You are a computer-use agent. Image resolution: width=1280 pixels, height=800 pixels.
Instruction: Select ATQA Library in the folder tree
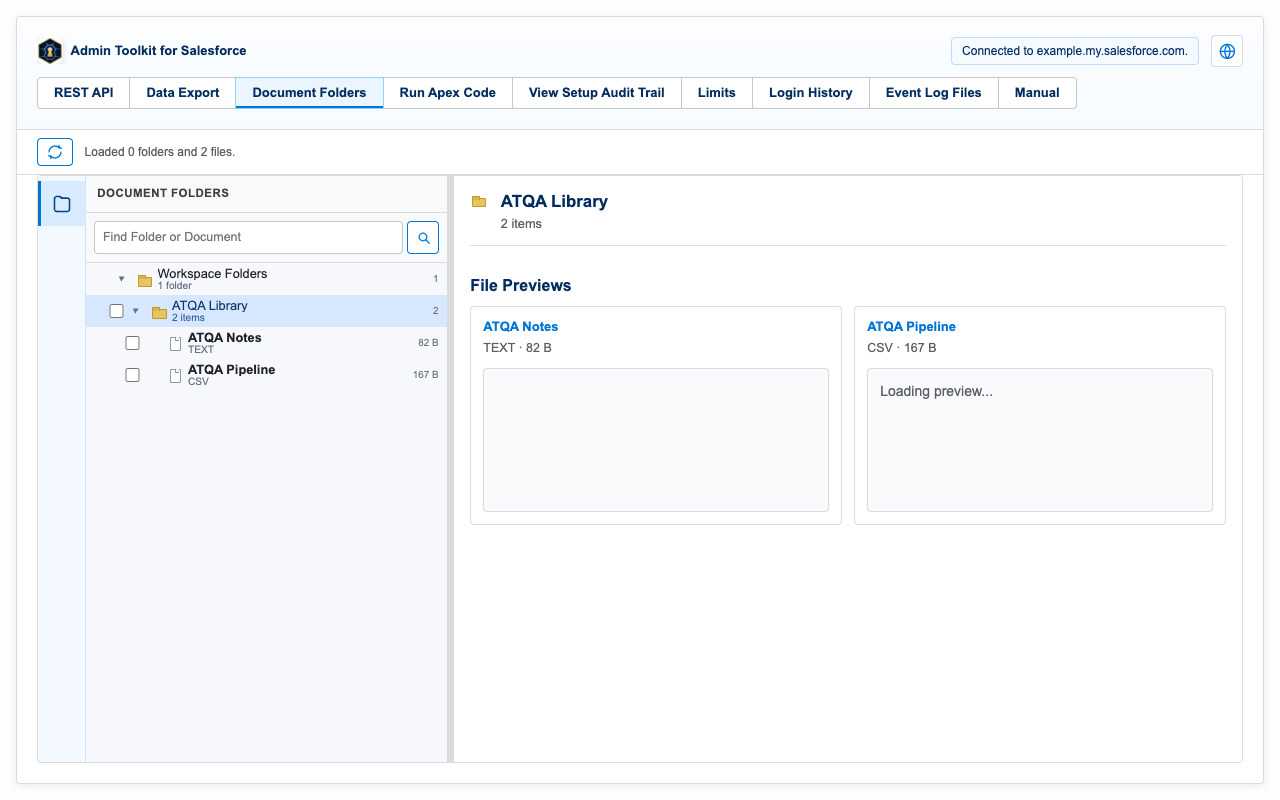coord(266,311)
